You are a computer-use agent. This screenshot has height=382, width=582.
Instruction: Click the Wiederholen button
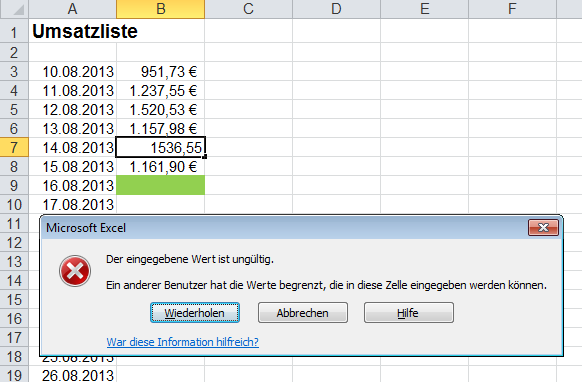195,313
